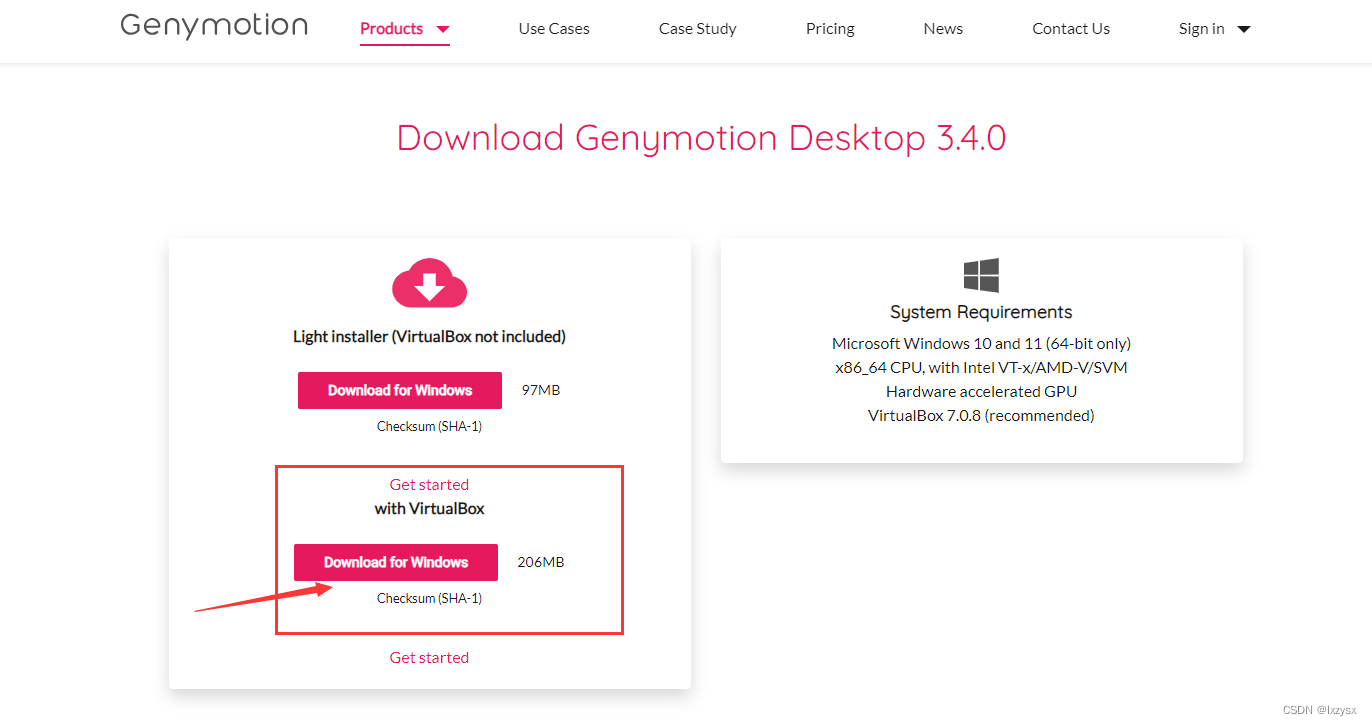Click the pink cloud download icon
The width and height of the screenshot is (1372, 726).
point(430,283)
